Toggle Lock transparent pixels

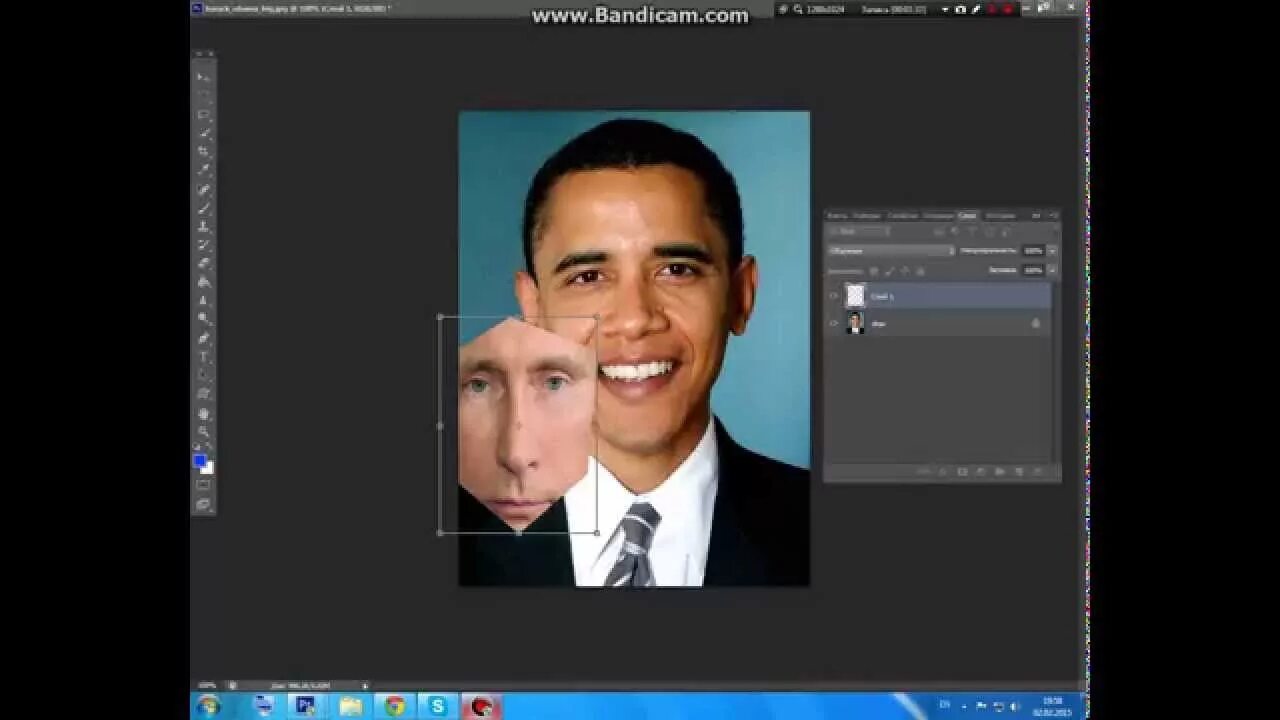coord(874,271)
